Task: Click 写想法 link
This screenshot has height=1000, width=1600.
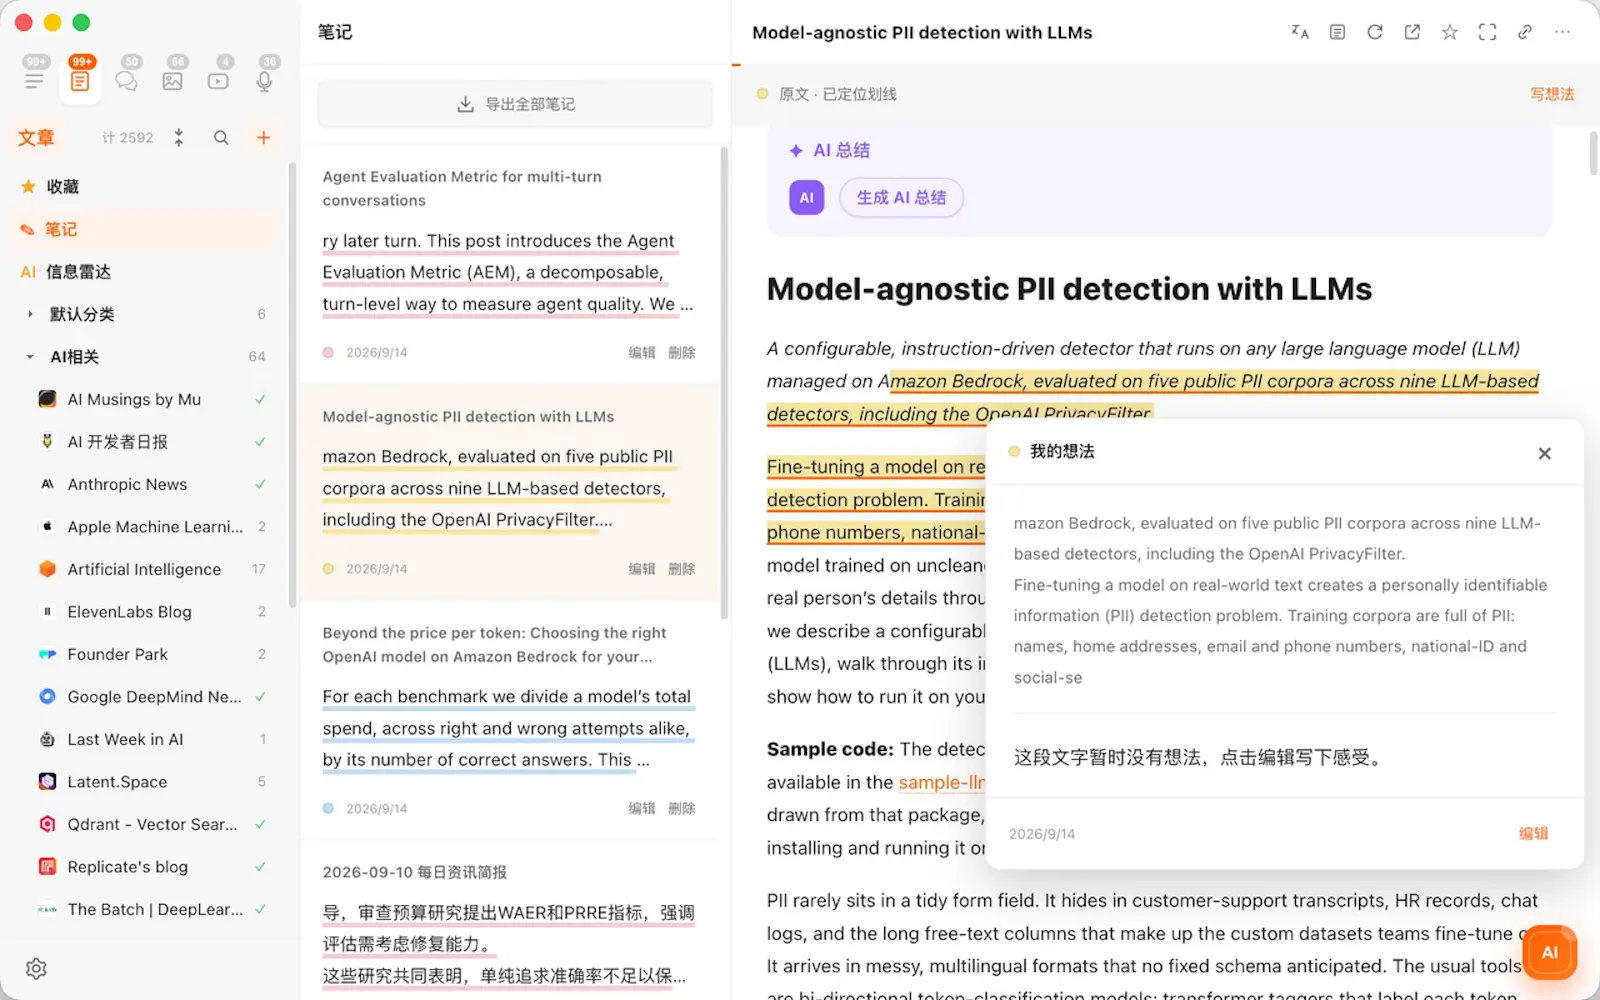Action: click(1552, 94)
